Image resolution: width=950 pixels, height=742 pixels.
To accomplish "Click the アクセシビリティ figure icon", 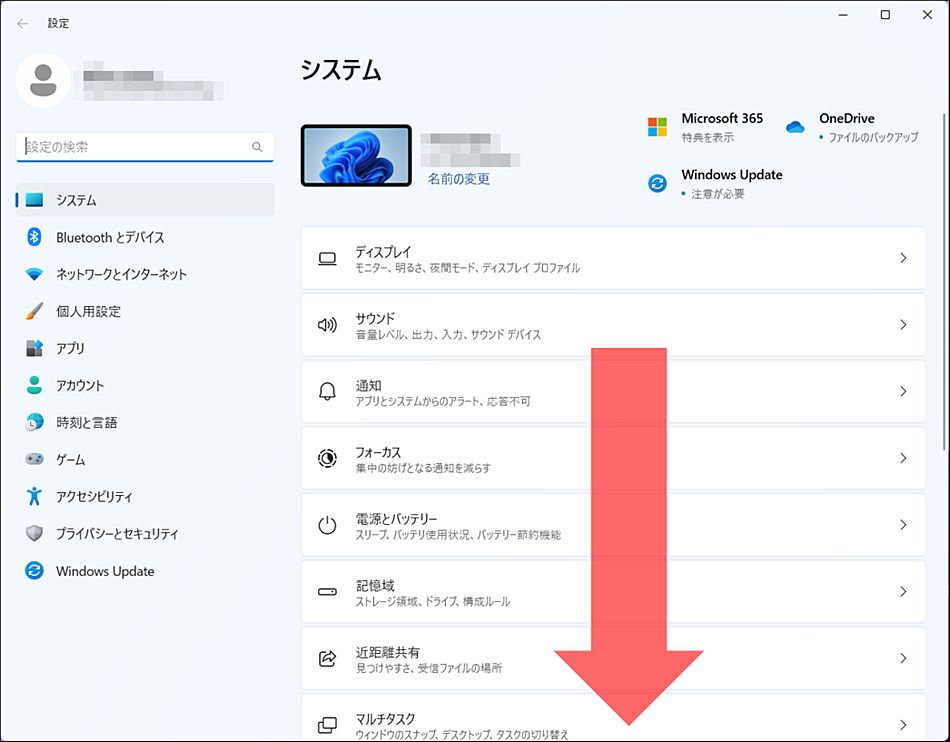I will point(32,496).
